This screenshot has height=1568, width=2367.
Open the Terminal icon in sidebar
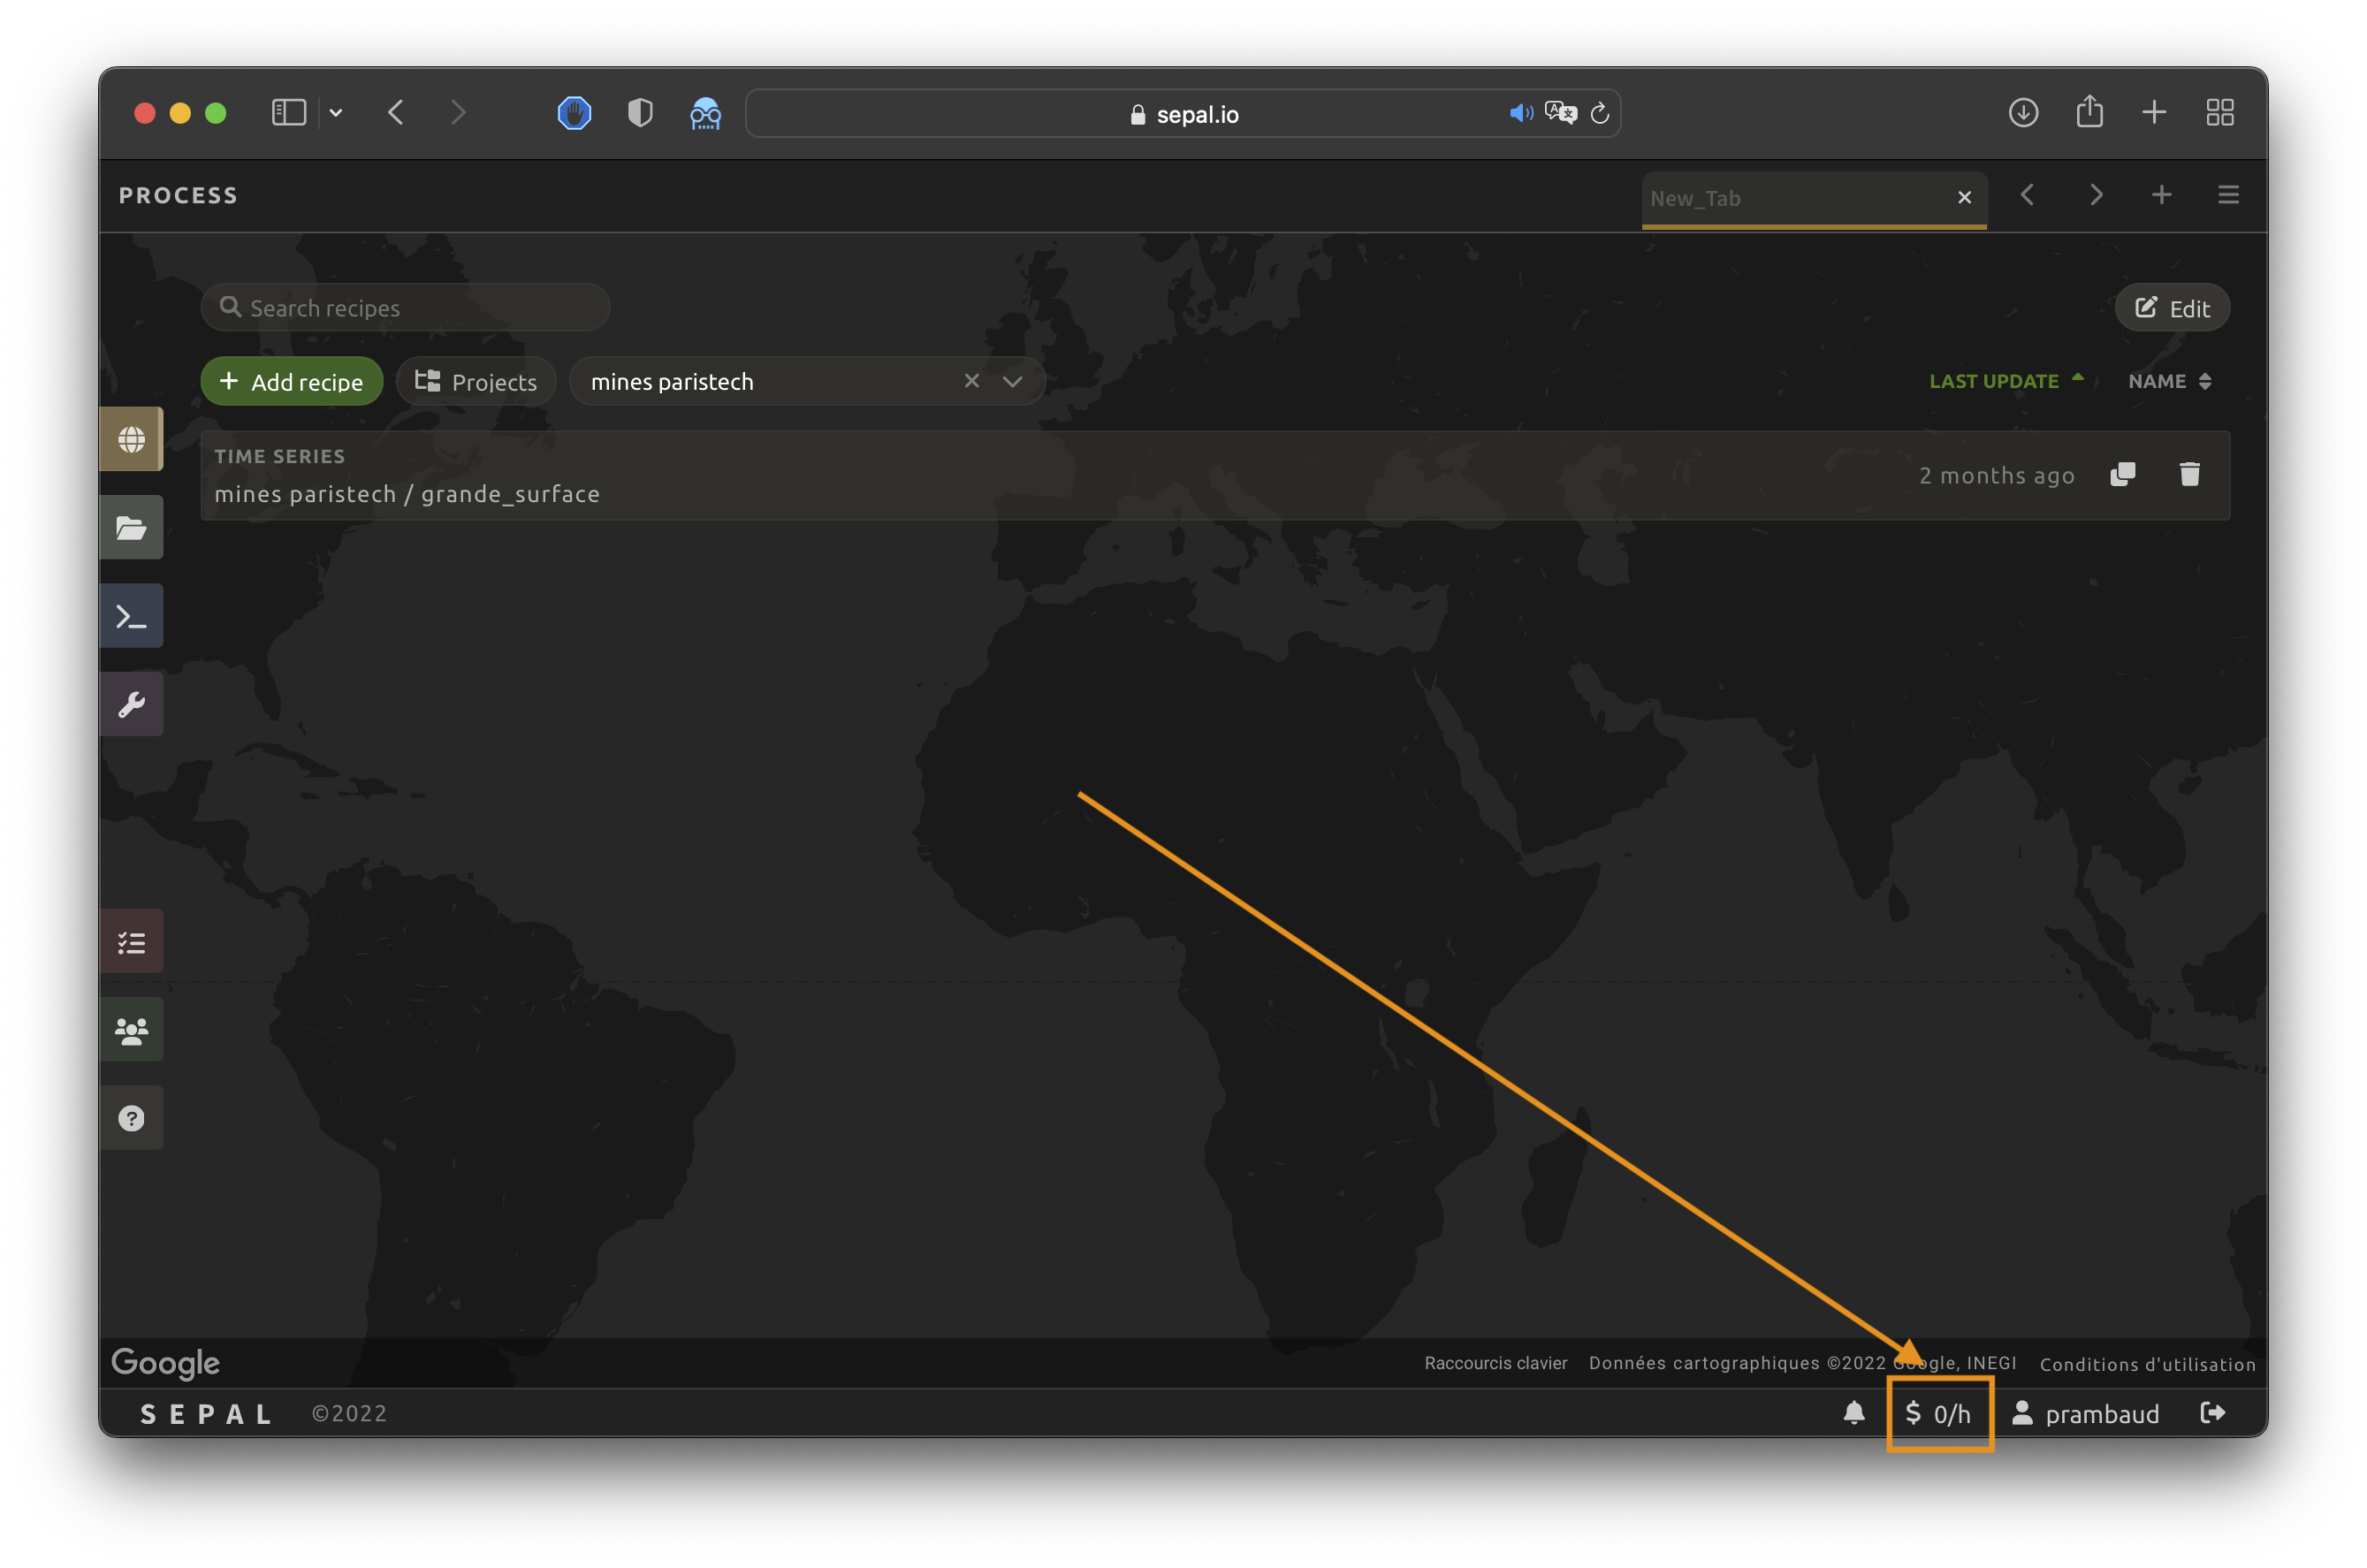click(131, 616)
